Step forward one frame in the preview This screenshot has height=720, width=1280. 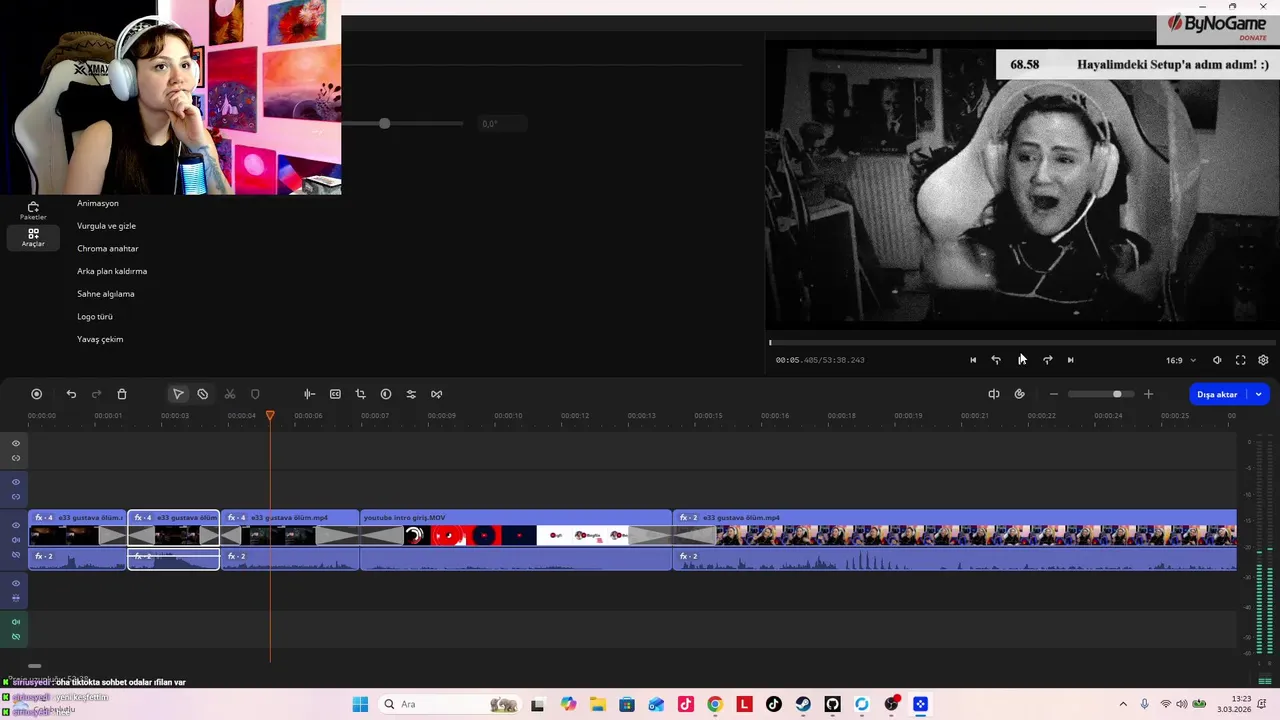coord(1047,360)
